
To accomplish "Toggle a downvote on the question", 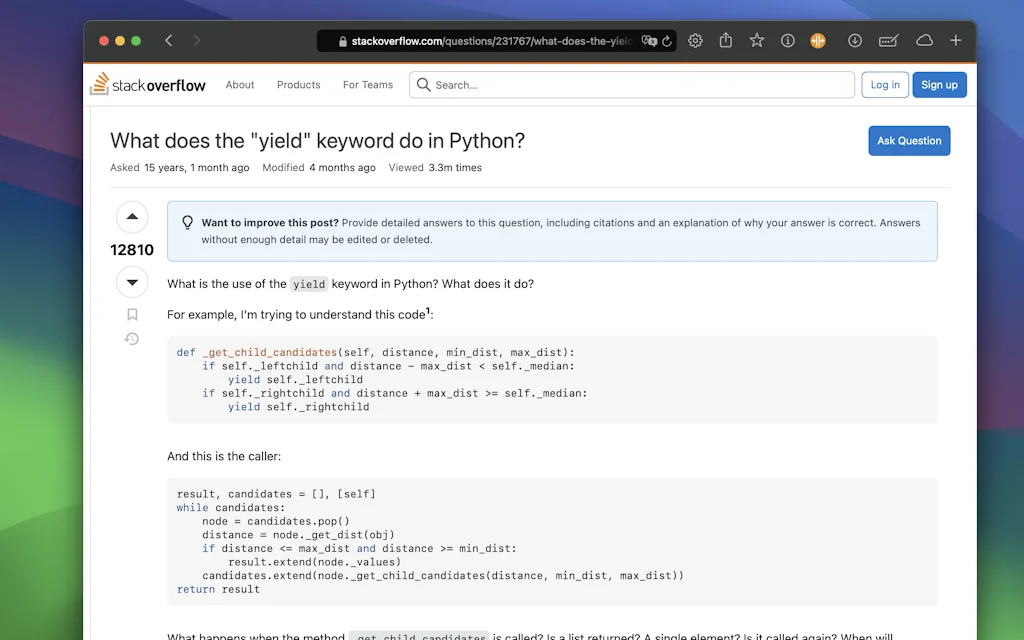I will (x=132, y=282).
